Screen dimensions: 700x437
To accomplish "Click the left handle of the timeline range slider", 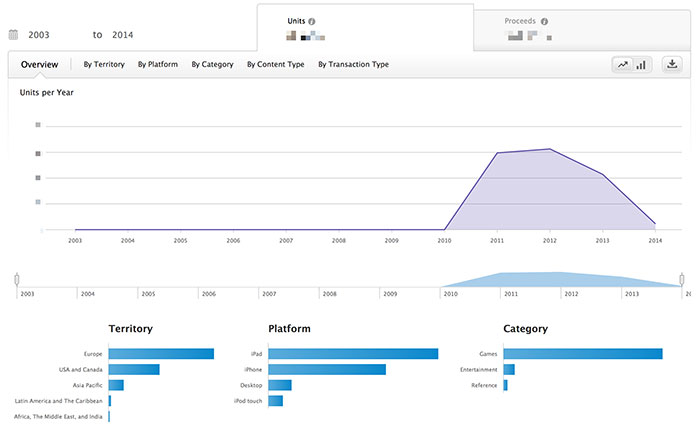I will pyautogui.click(x=17, y=279).
